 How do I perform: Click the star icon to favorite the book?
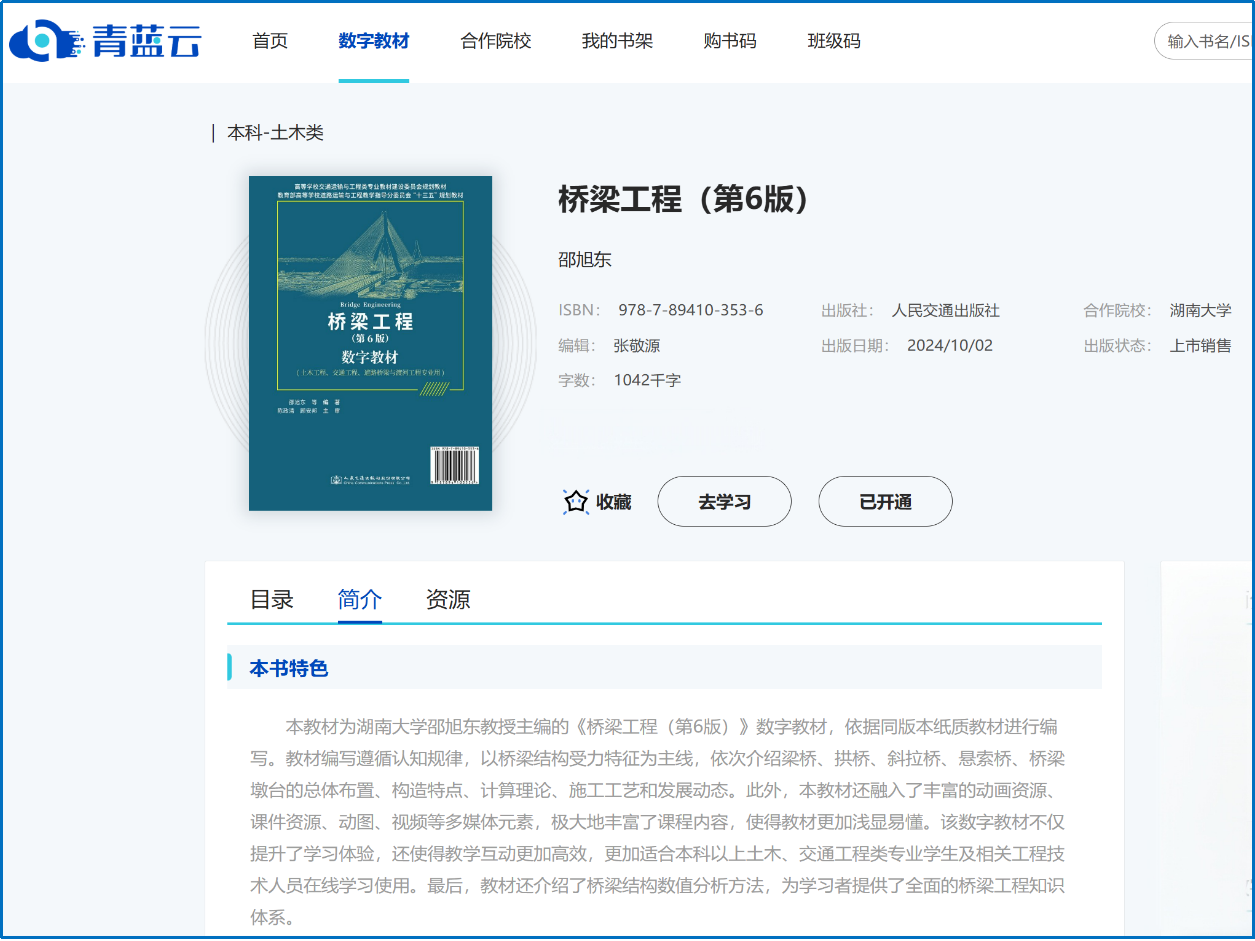click(576, 502)
